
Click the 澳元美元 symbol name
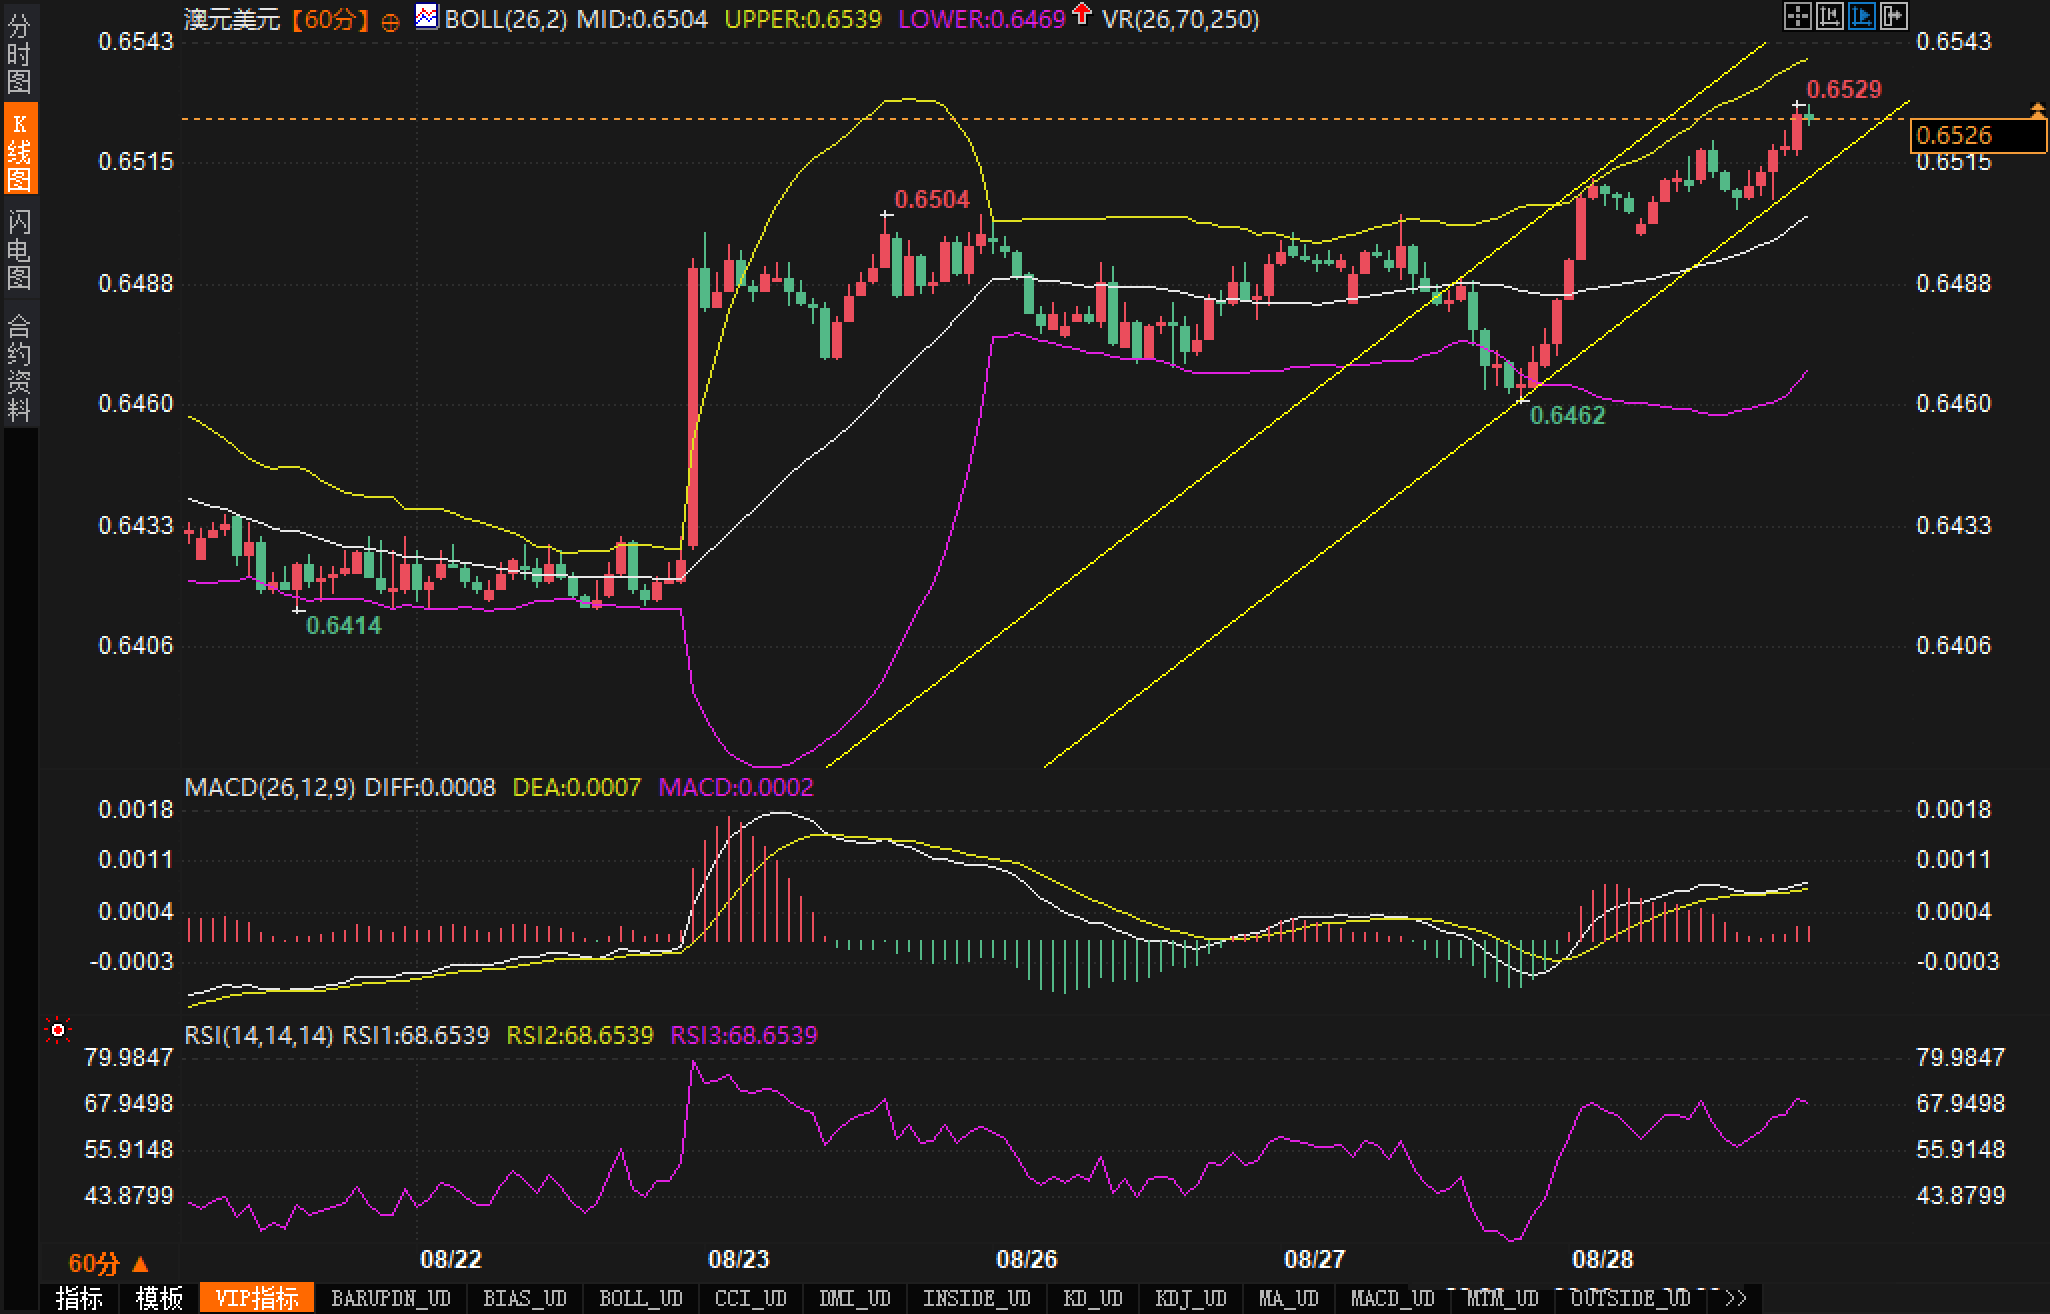pos(232,19)
